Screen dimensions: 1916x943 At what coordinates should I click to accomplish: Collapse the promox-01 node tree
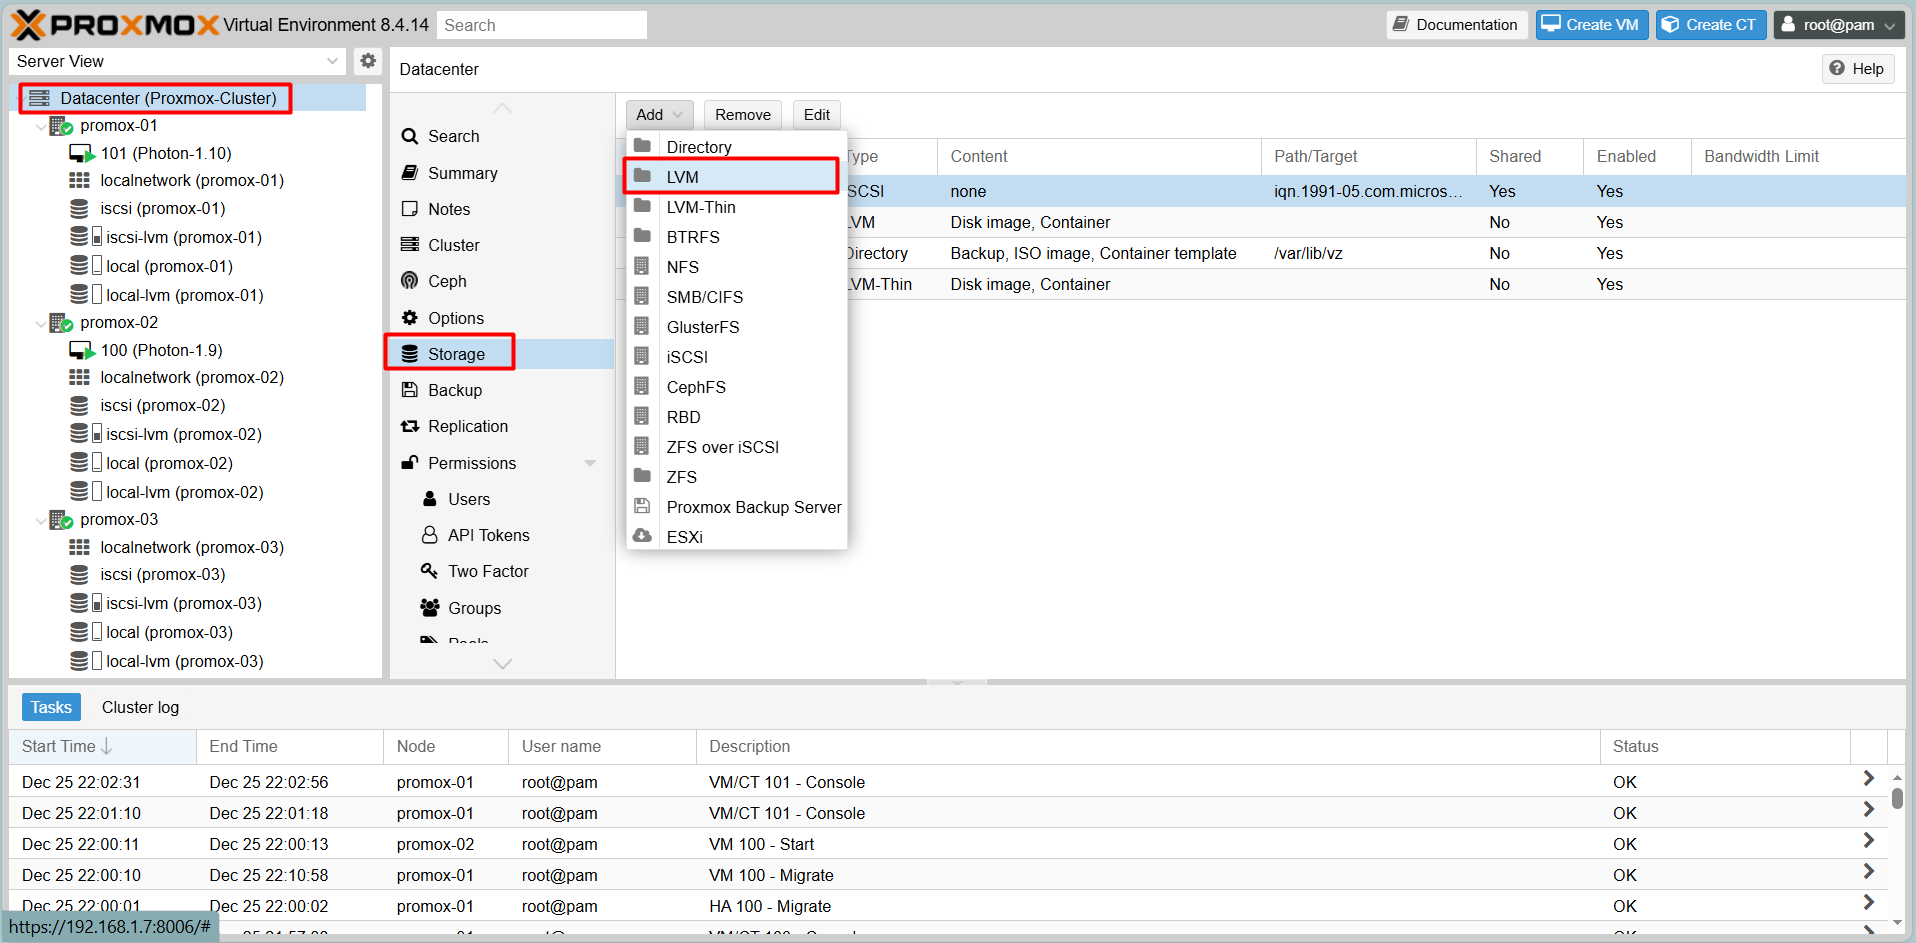(41, 126)
